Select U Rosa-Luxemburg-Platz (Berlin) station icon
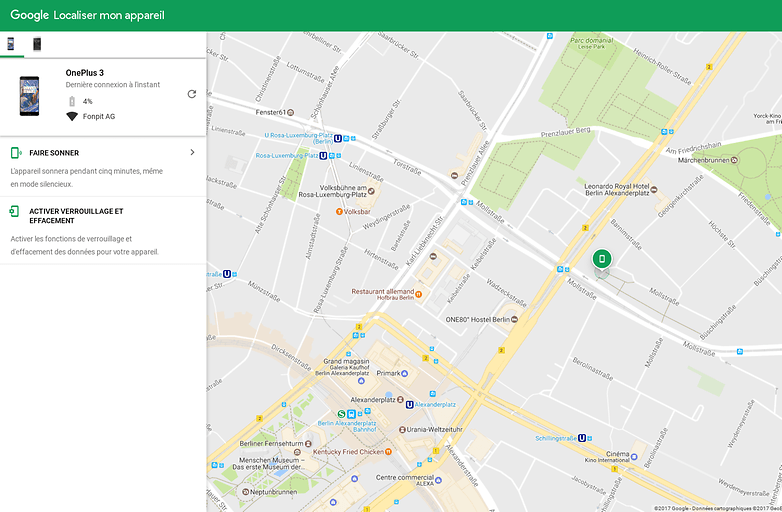 (x=338, y=139)
